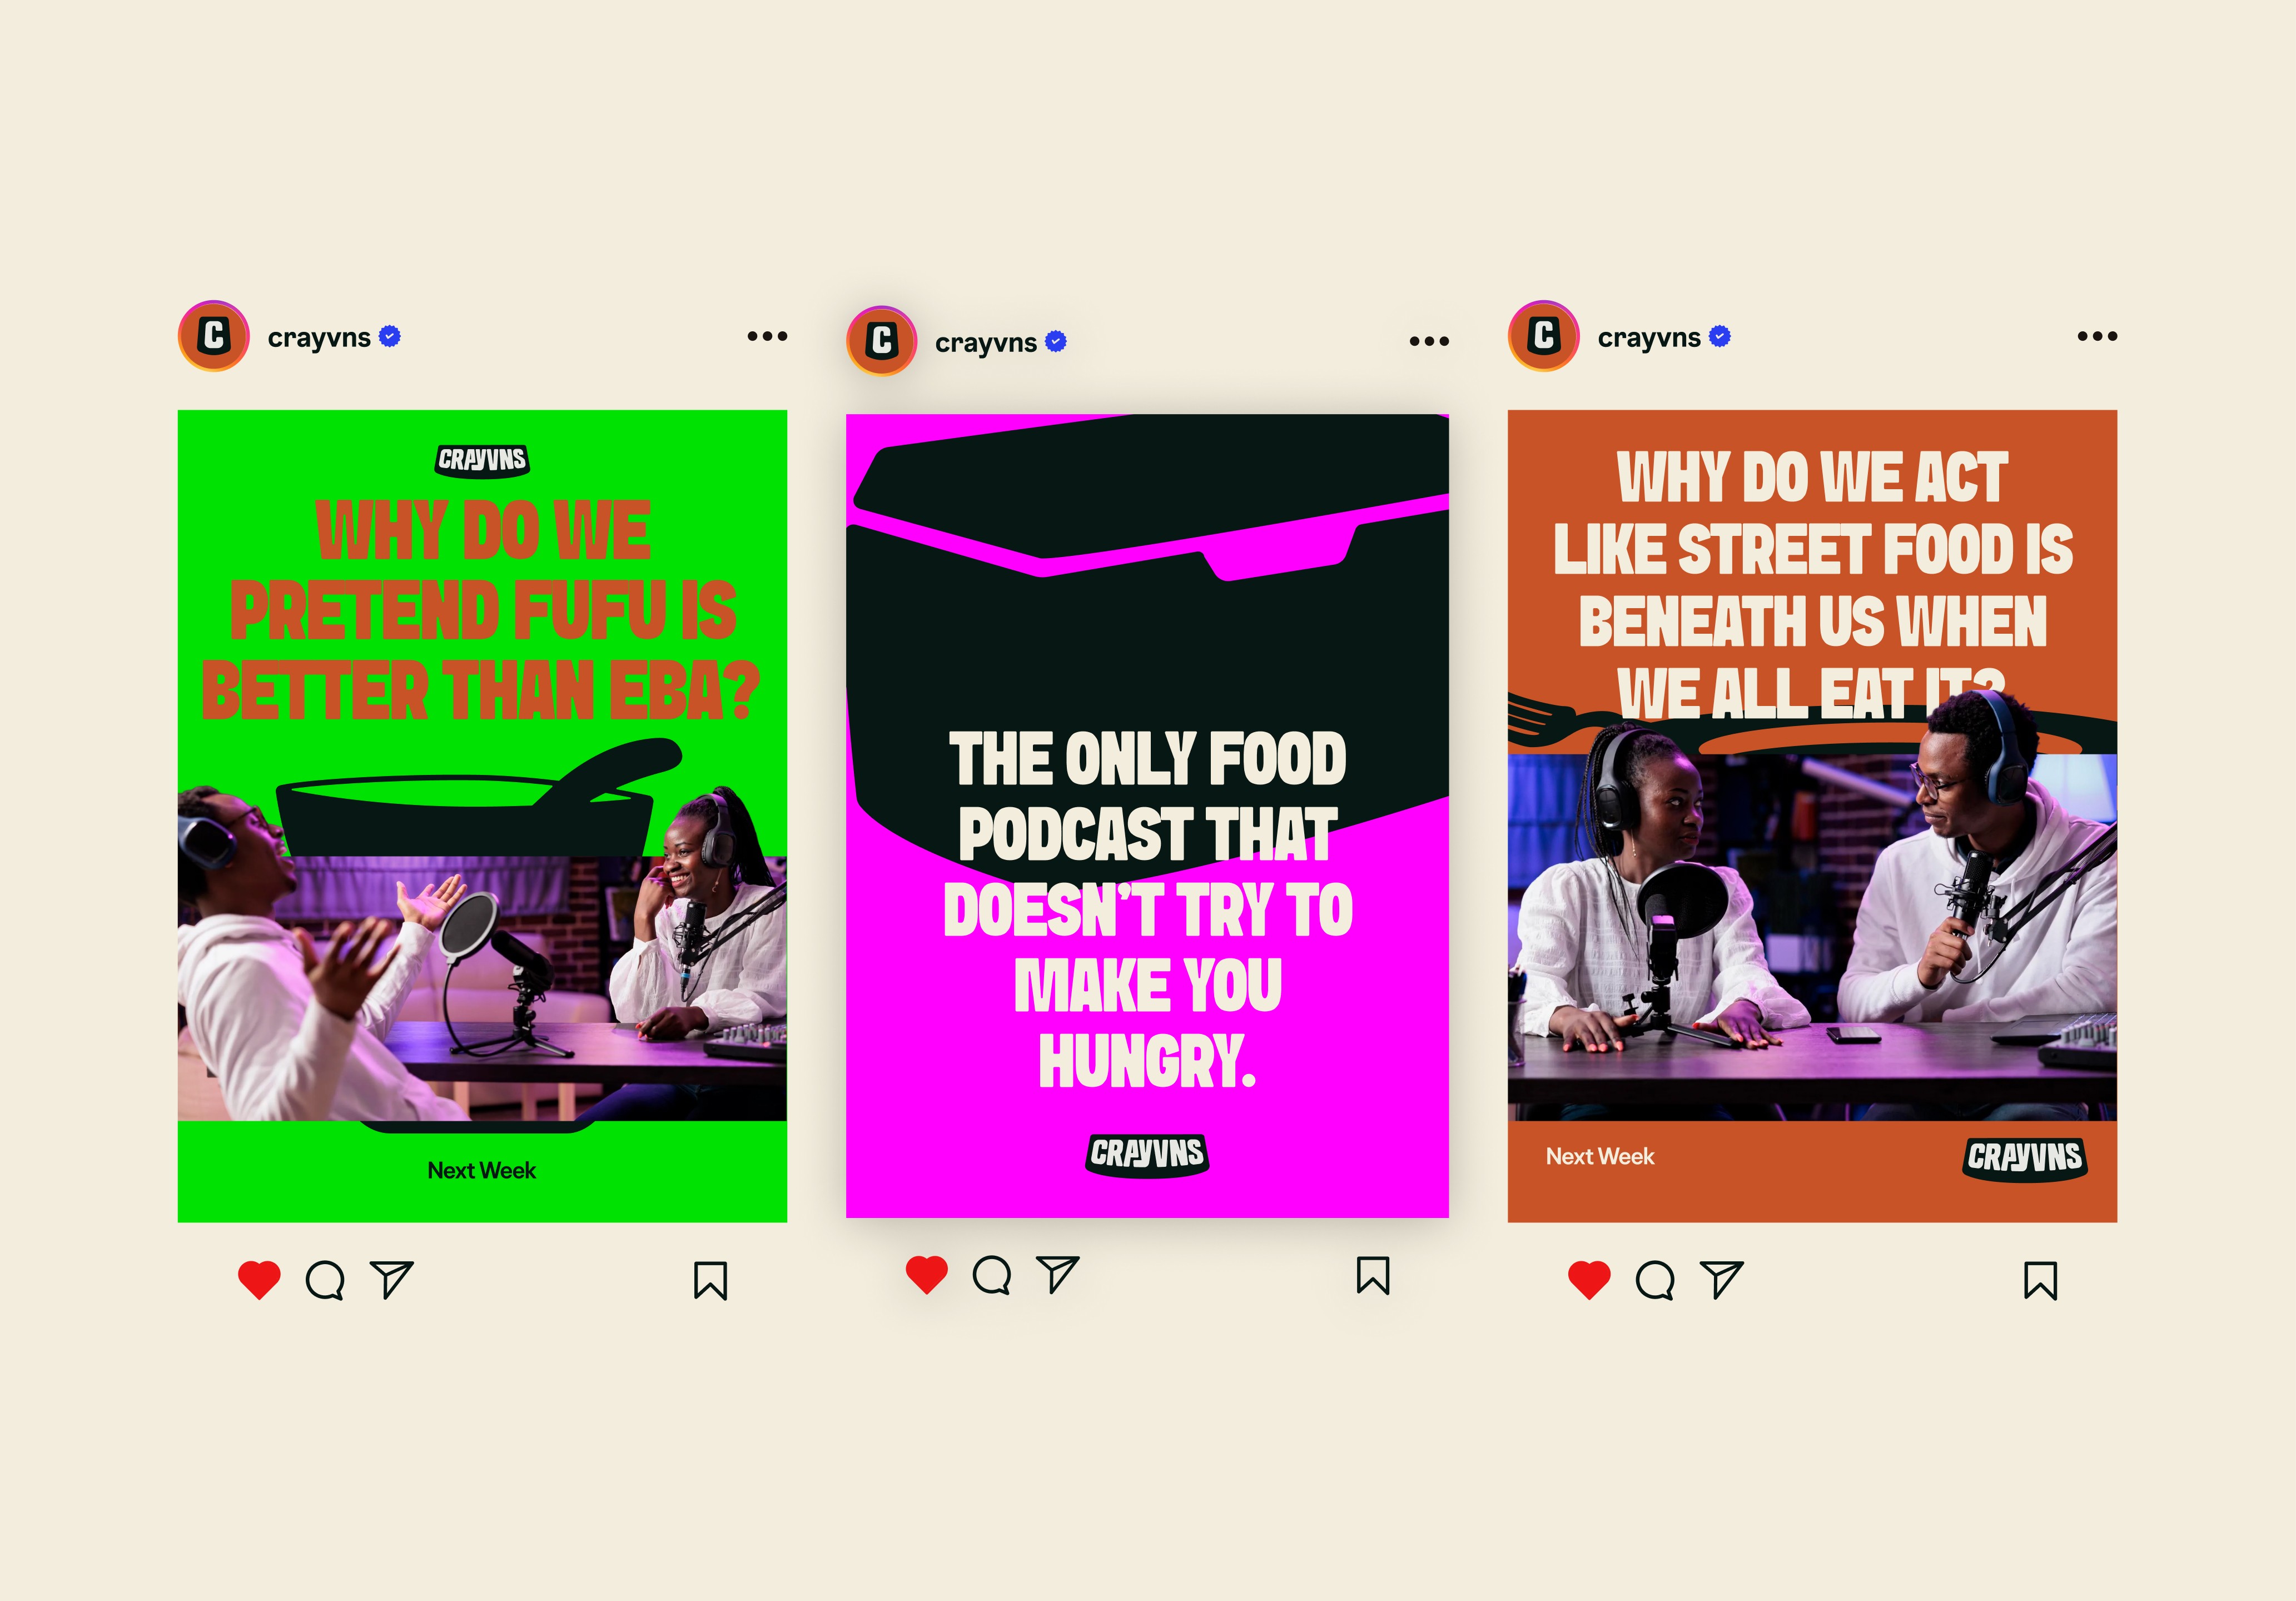The height and width of the screenshot is (1601, 2296).
Task: Open the three-dot menu on the green post
Action: [767, 336]
